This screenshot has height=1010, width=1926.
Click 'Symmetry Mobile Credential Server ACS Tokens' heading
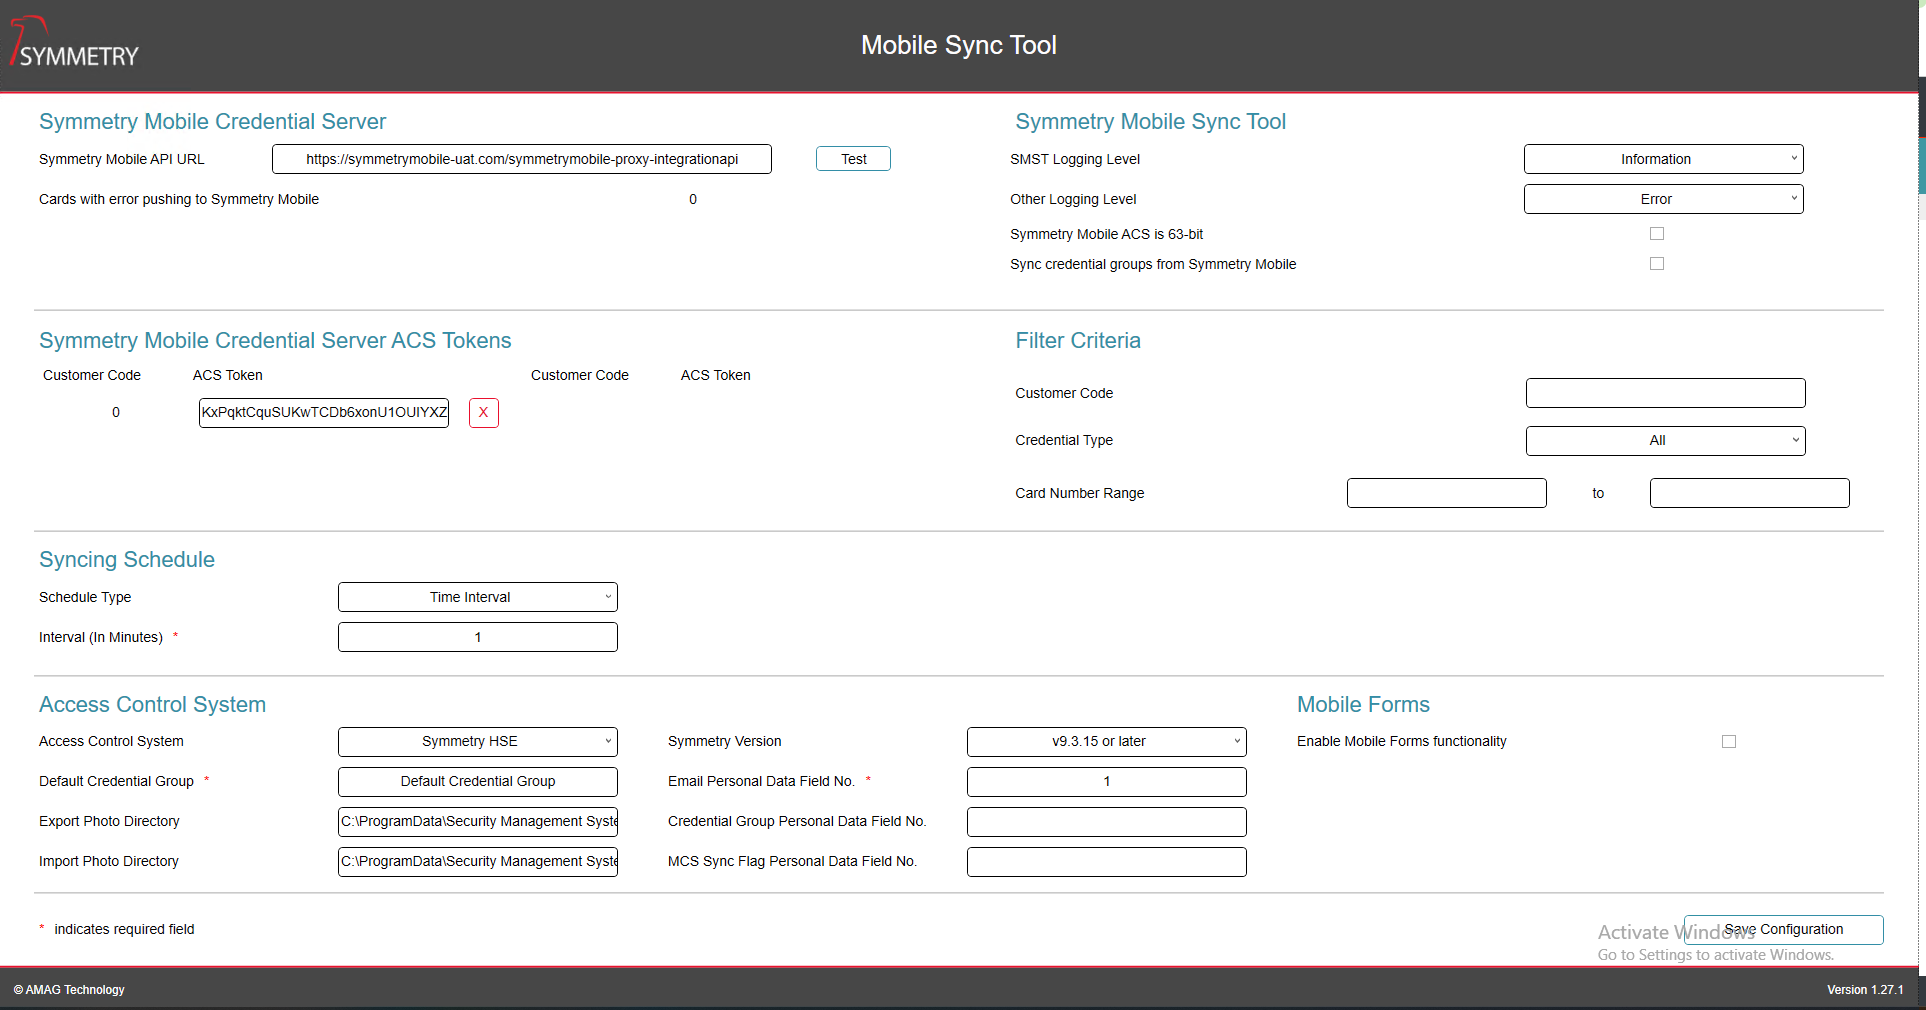click(x=275, y=341)
